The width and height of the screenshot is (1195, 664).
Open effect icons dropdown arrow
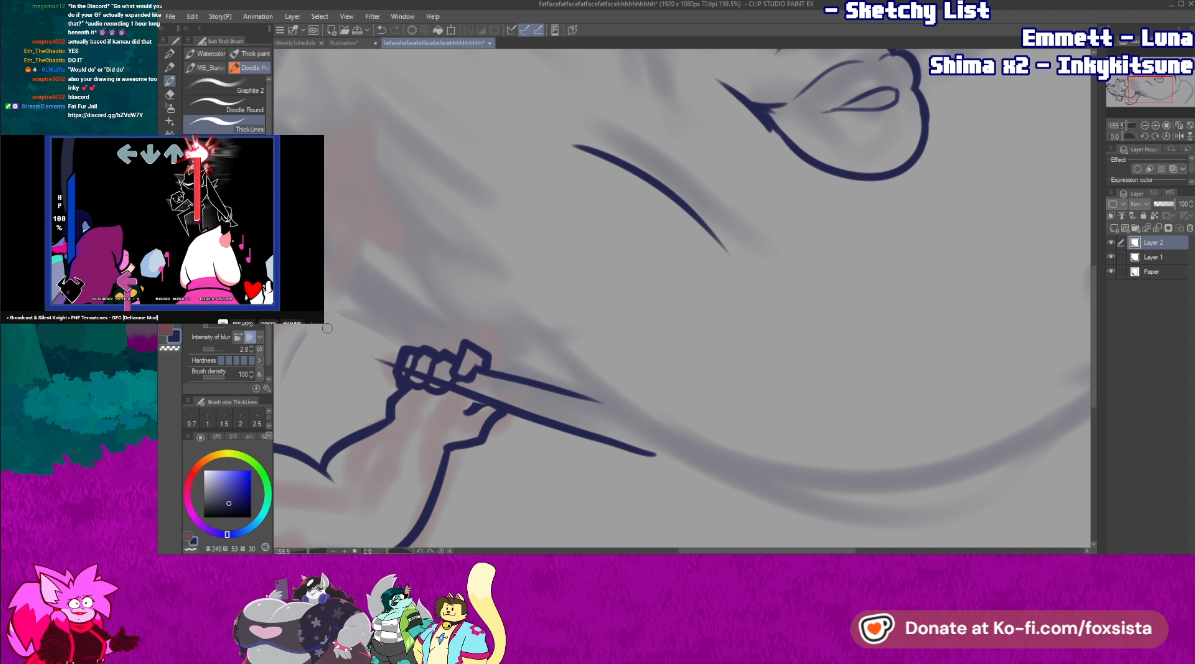click(x=1183, y=169)
